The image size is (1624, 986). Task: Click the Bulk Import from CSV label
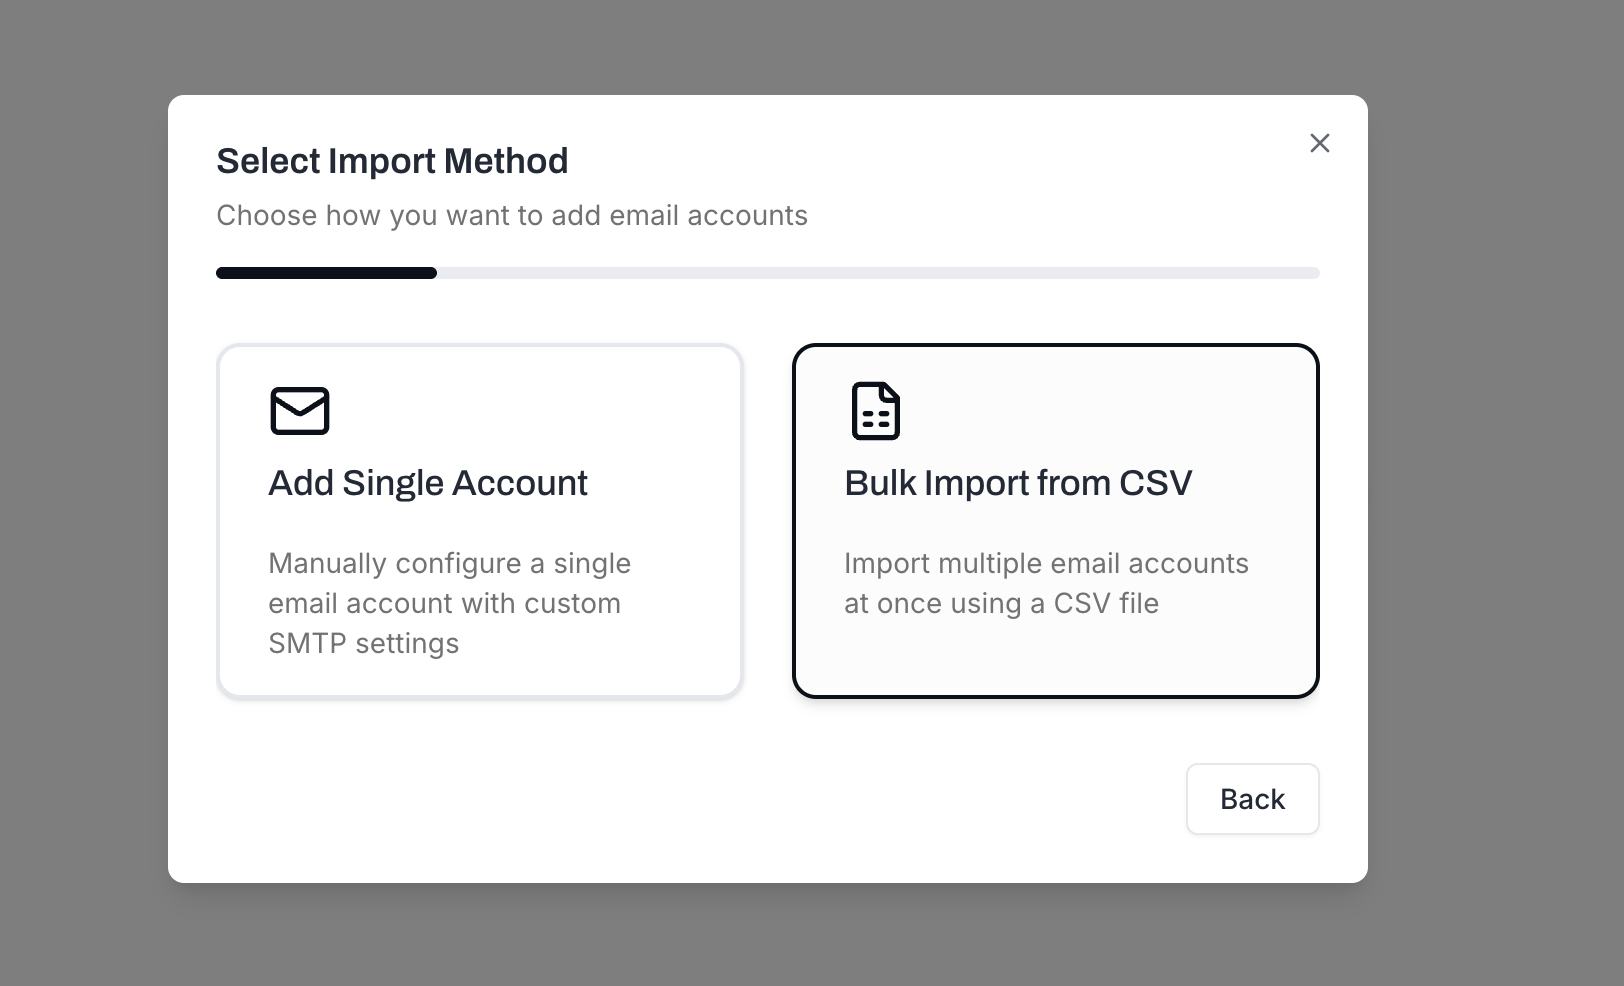point(1018,482)
